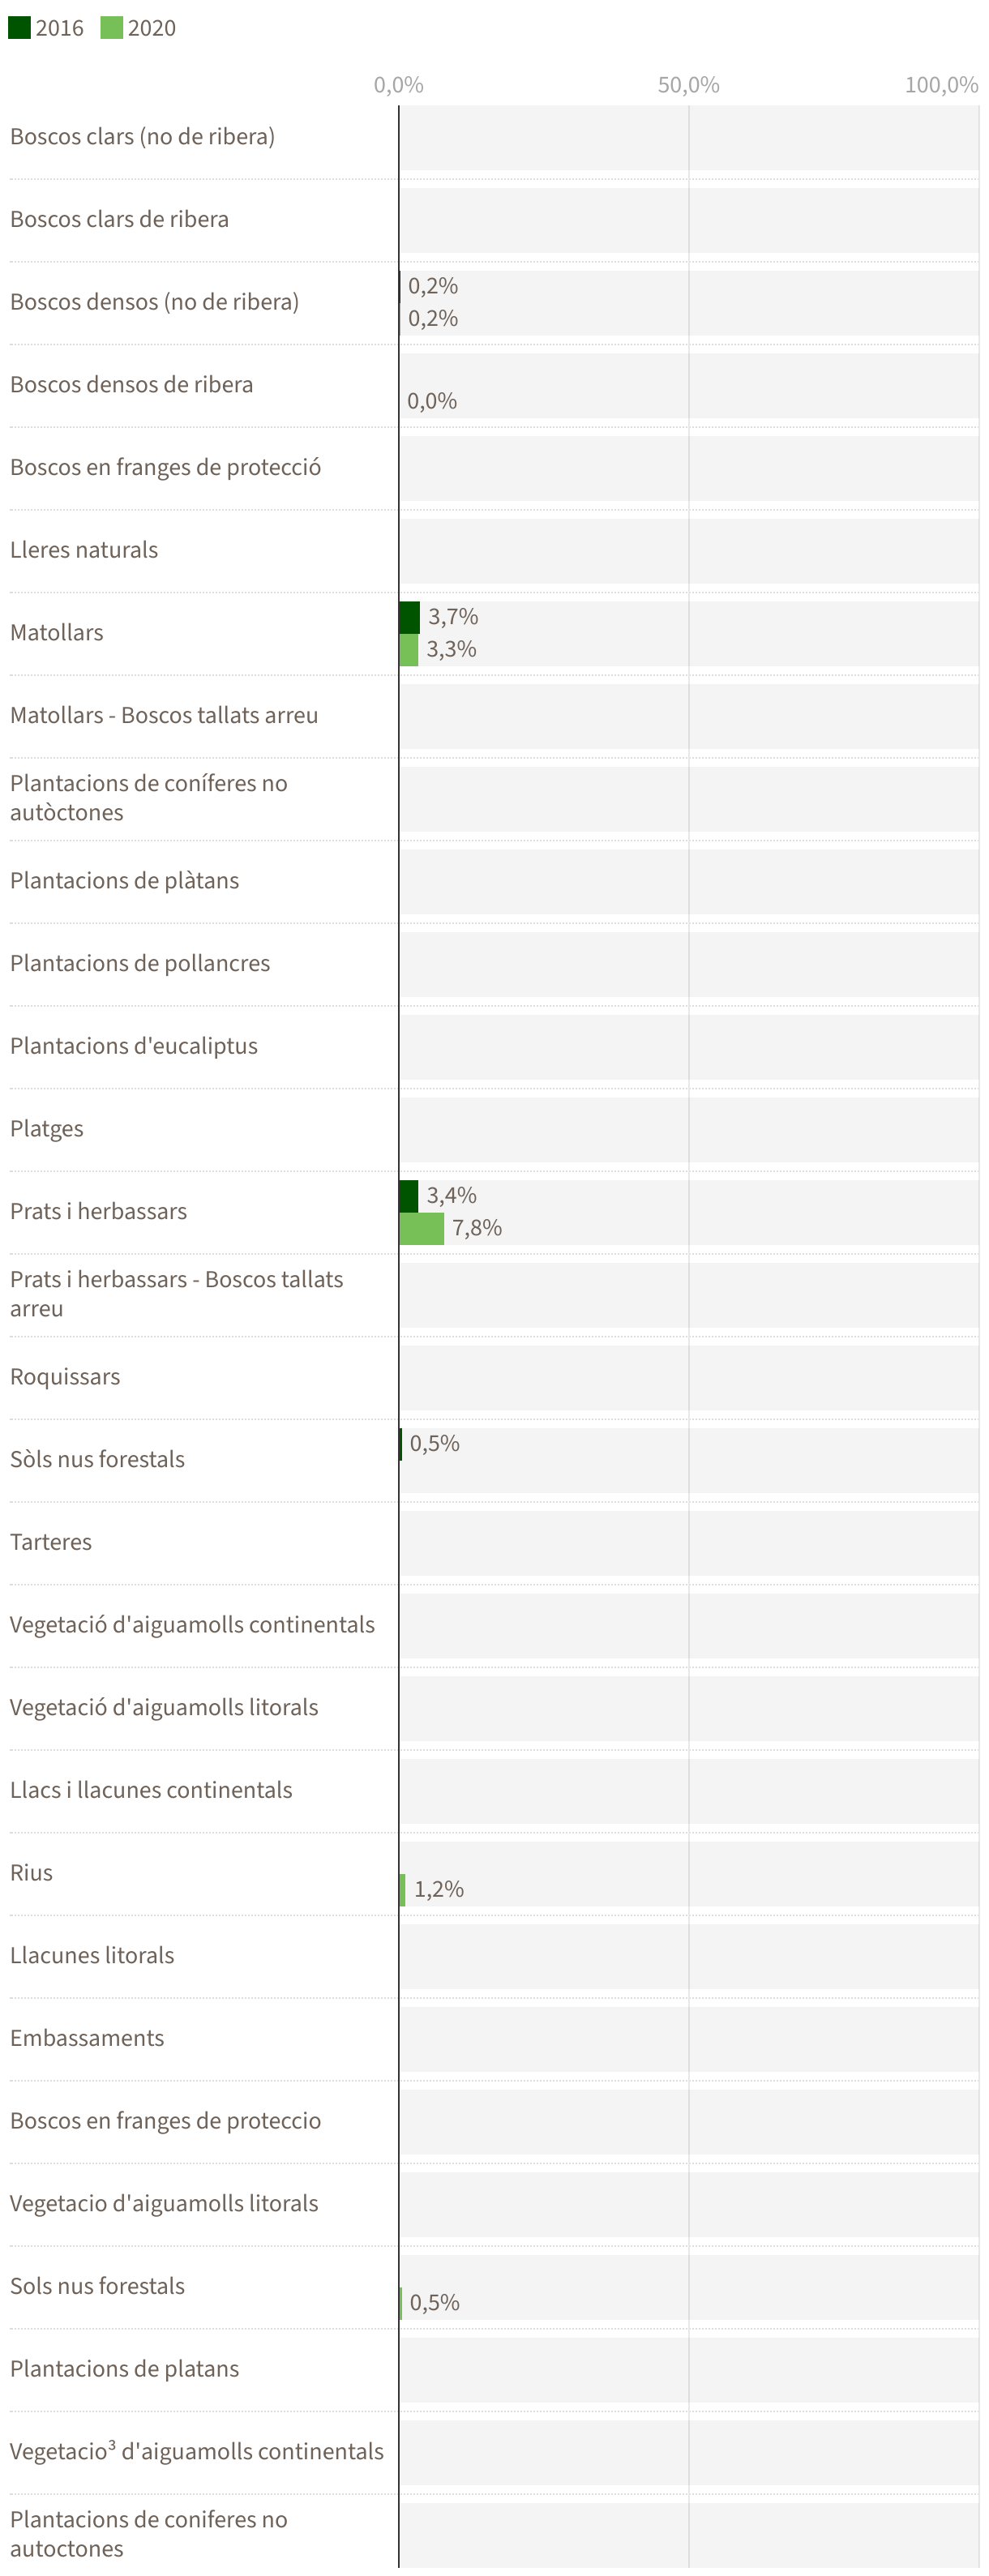Click the 3,7% value label
This screenshot has height=2576, width=989.
pyautogui.click(x=453, y=617)
